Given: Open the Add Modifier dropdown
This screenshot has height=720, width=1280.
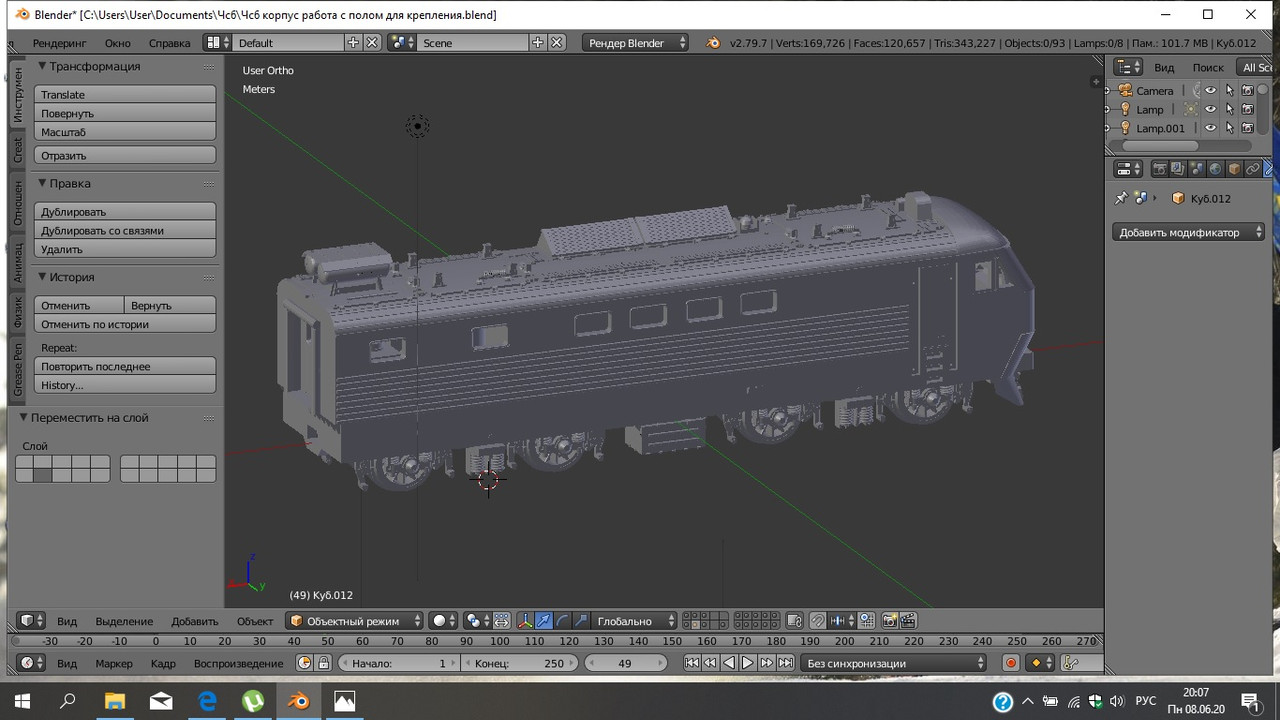Looking at the screenshot, I should 1188,232.
